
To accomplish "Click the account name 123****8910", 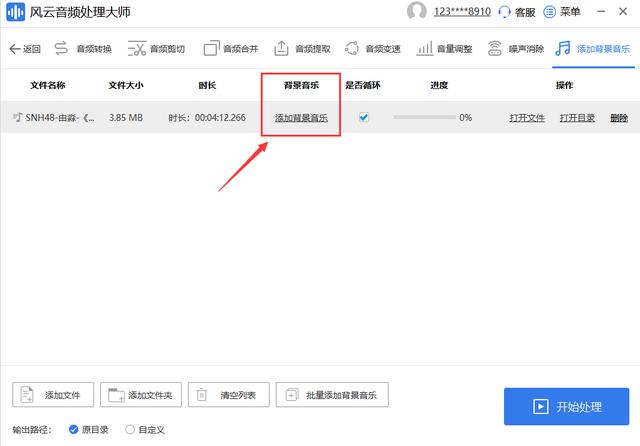I will (462, 11).
